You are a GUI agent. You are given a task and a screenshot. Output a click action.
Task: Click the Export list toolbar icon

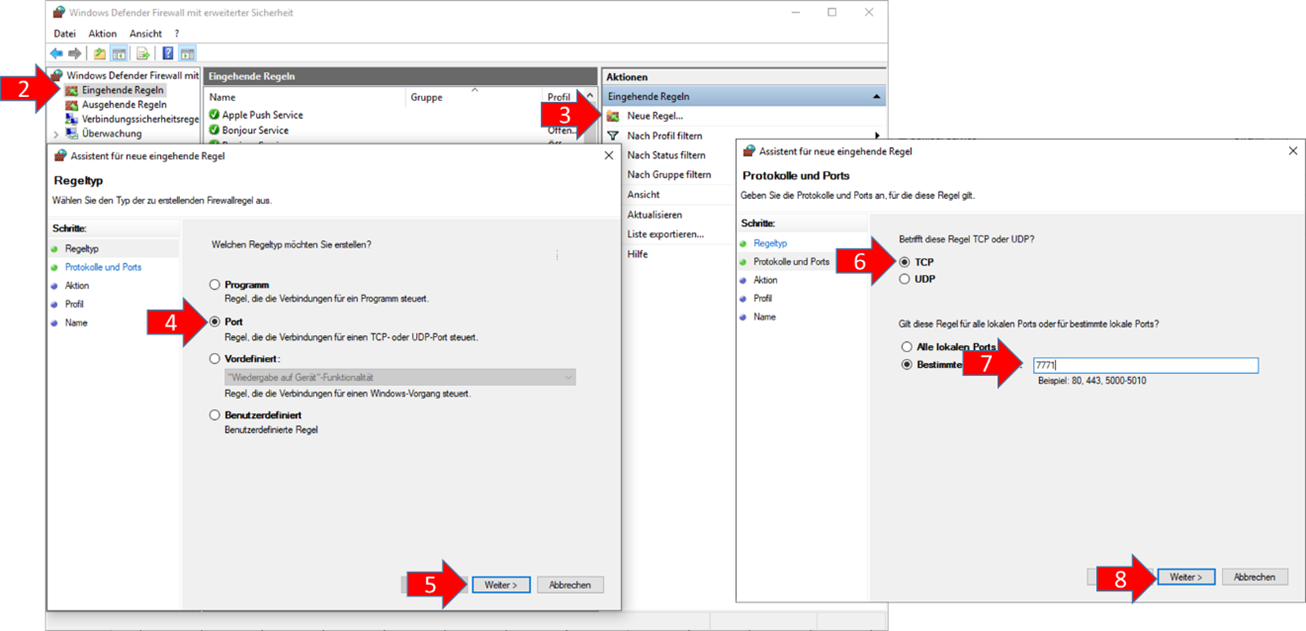coord(143,53)
